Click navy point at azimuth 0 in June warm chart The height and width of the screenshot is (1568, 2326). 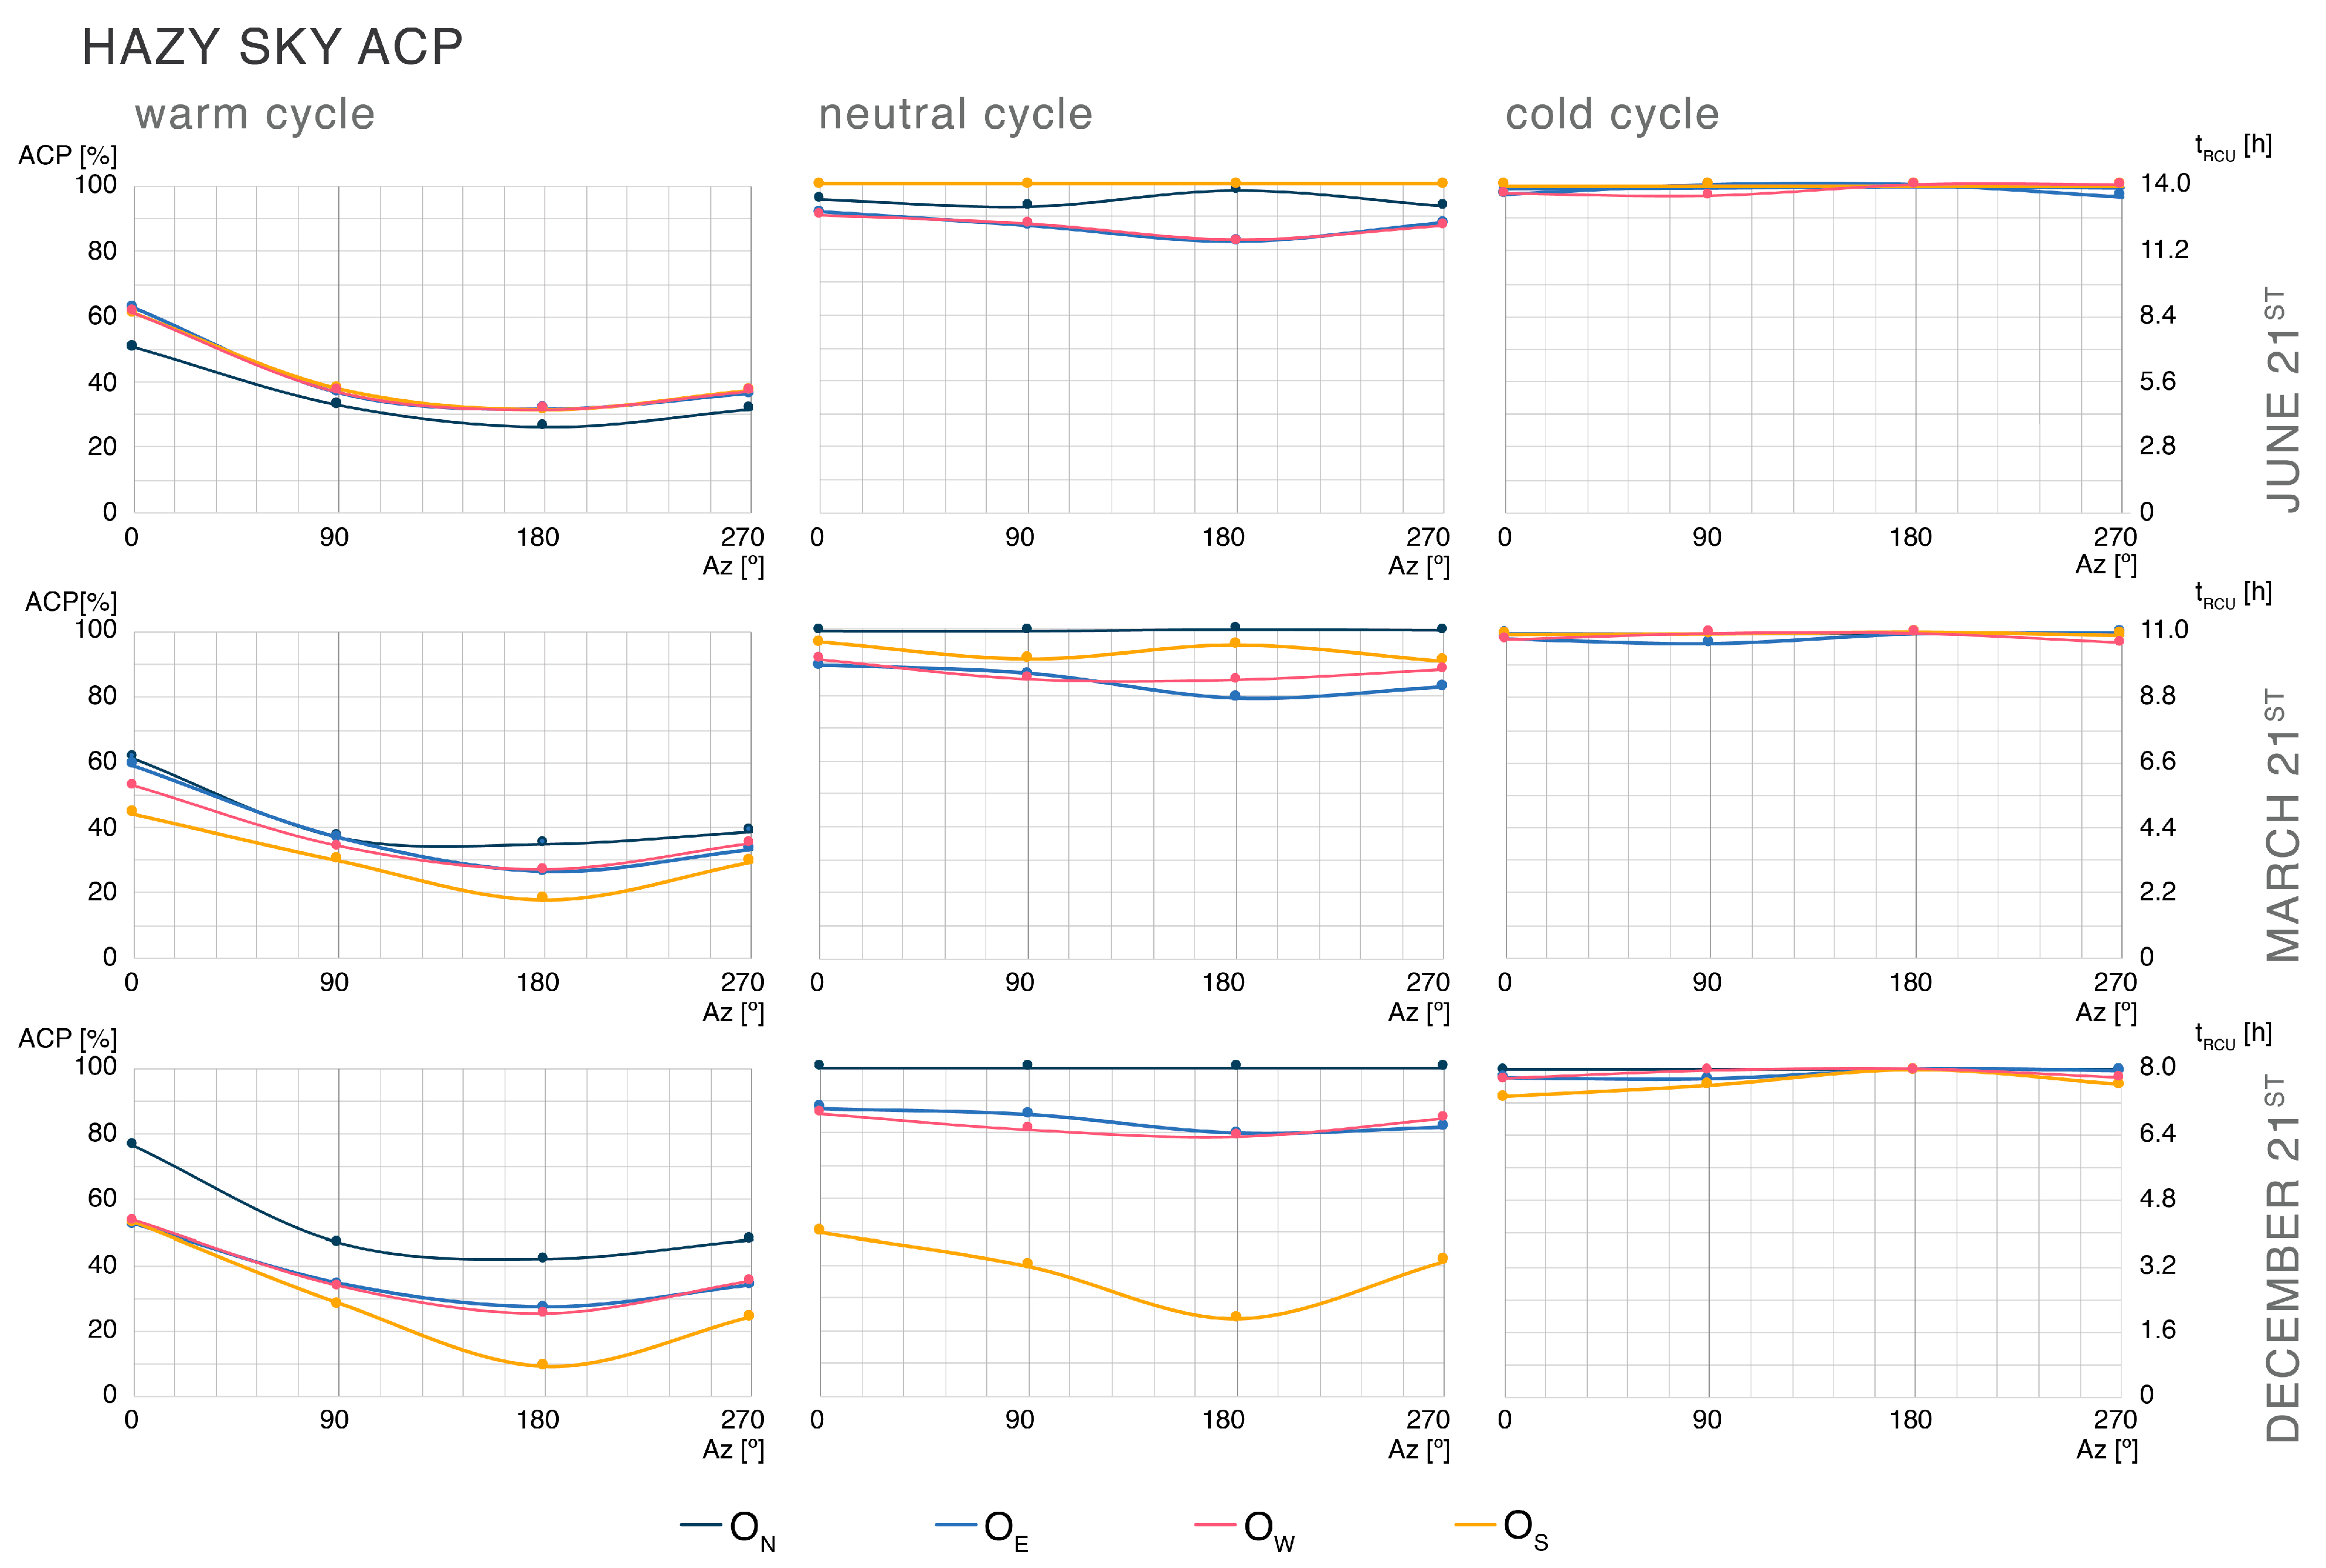(132, 346)
